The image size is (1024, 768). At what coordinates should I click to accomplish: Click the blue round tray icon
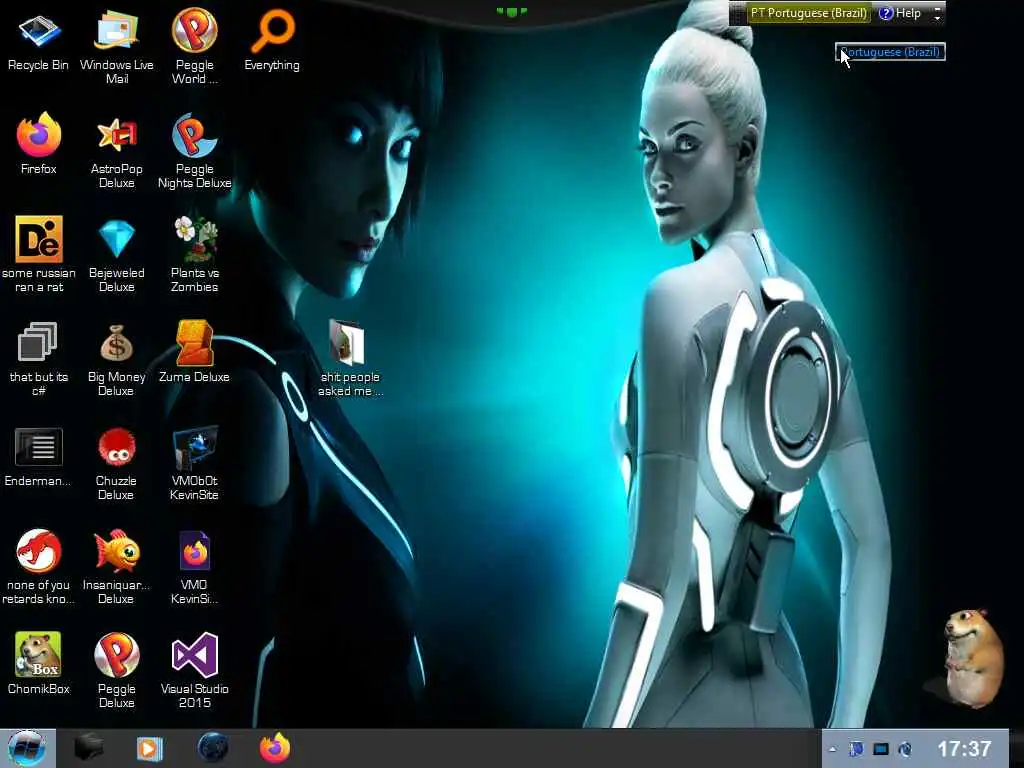[x=905, y=749]
